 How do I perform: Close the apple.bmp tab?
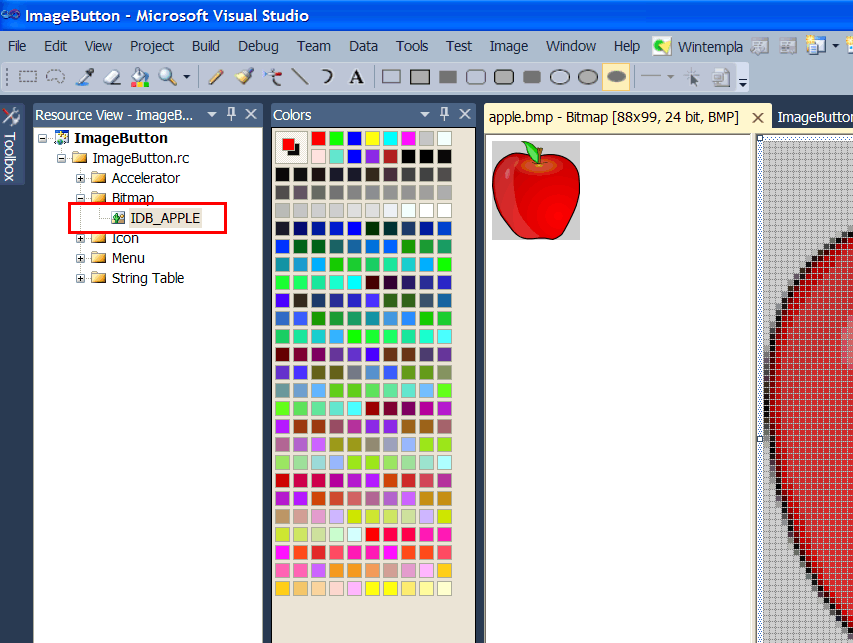pyautogui.click(x=758, y=118)
